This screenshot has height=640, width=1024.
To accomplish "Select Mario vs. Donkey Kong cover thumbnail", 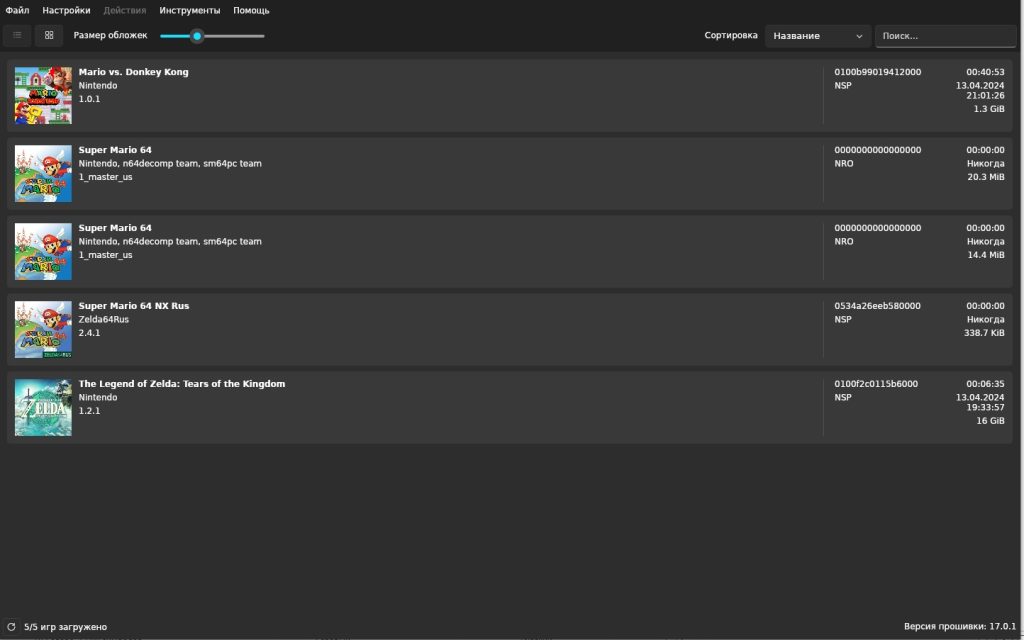I will (43, 95).
